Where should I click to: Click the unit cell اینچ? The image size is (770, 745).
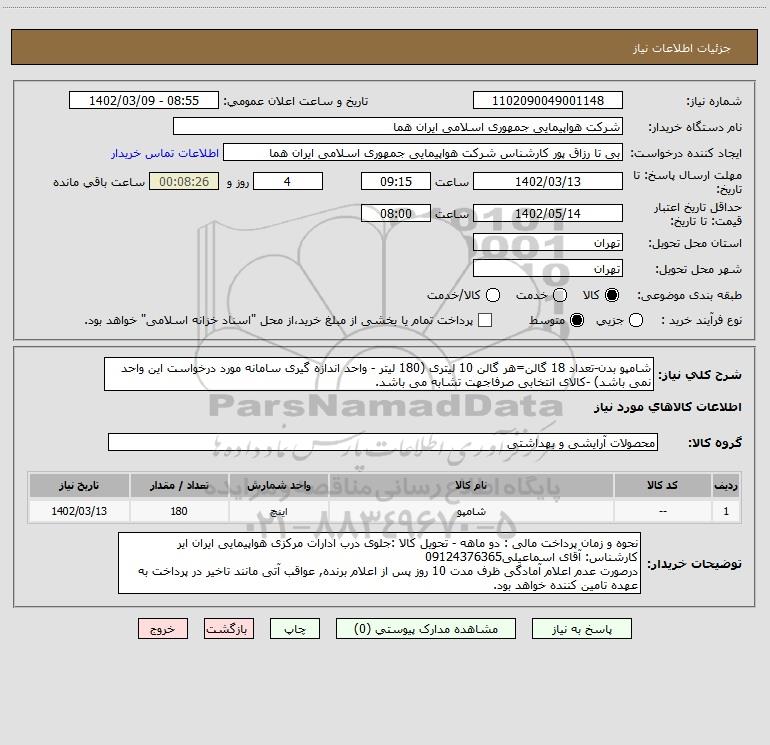[x=278, y=511]
